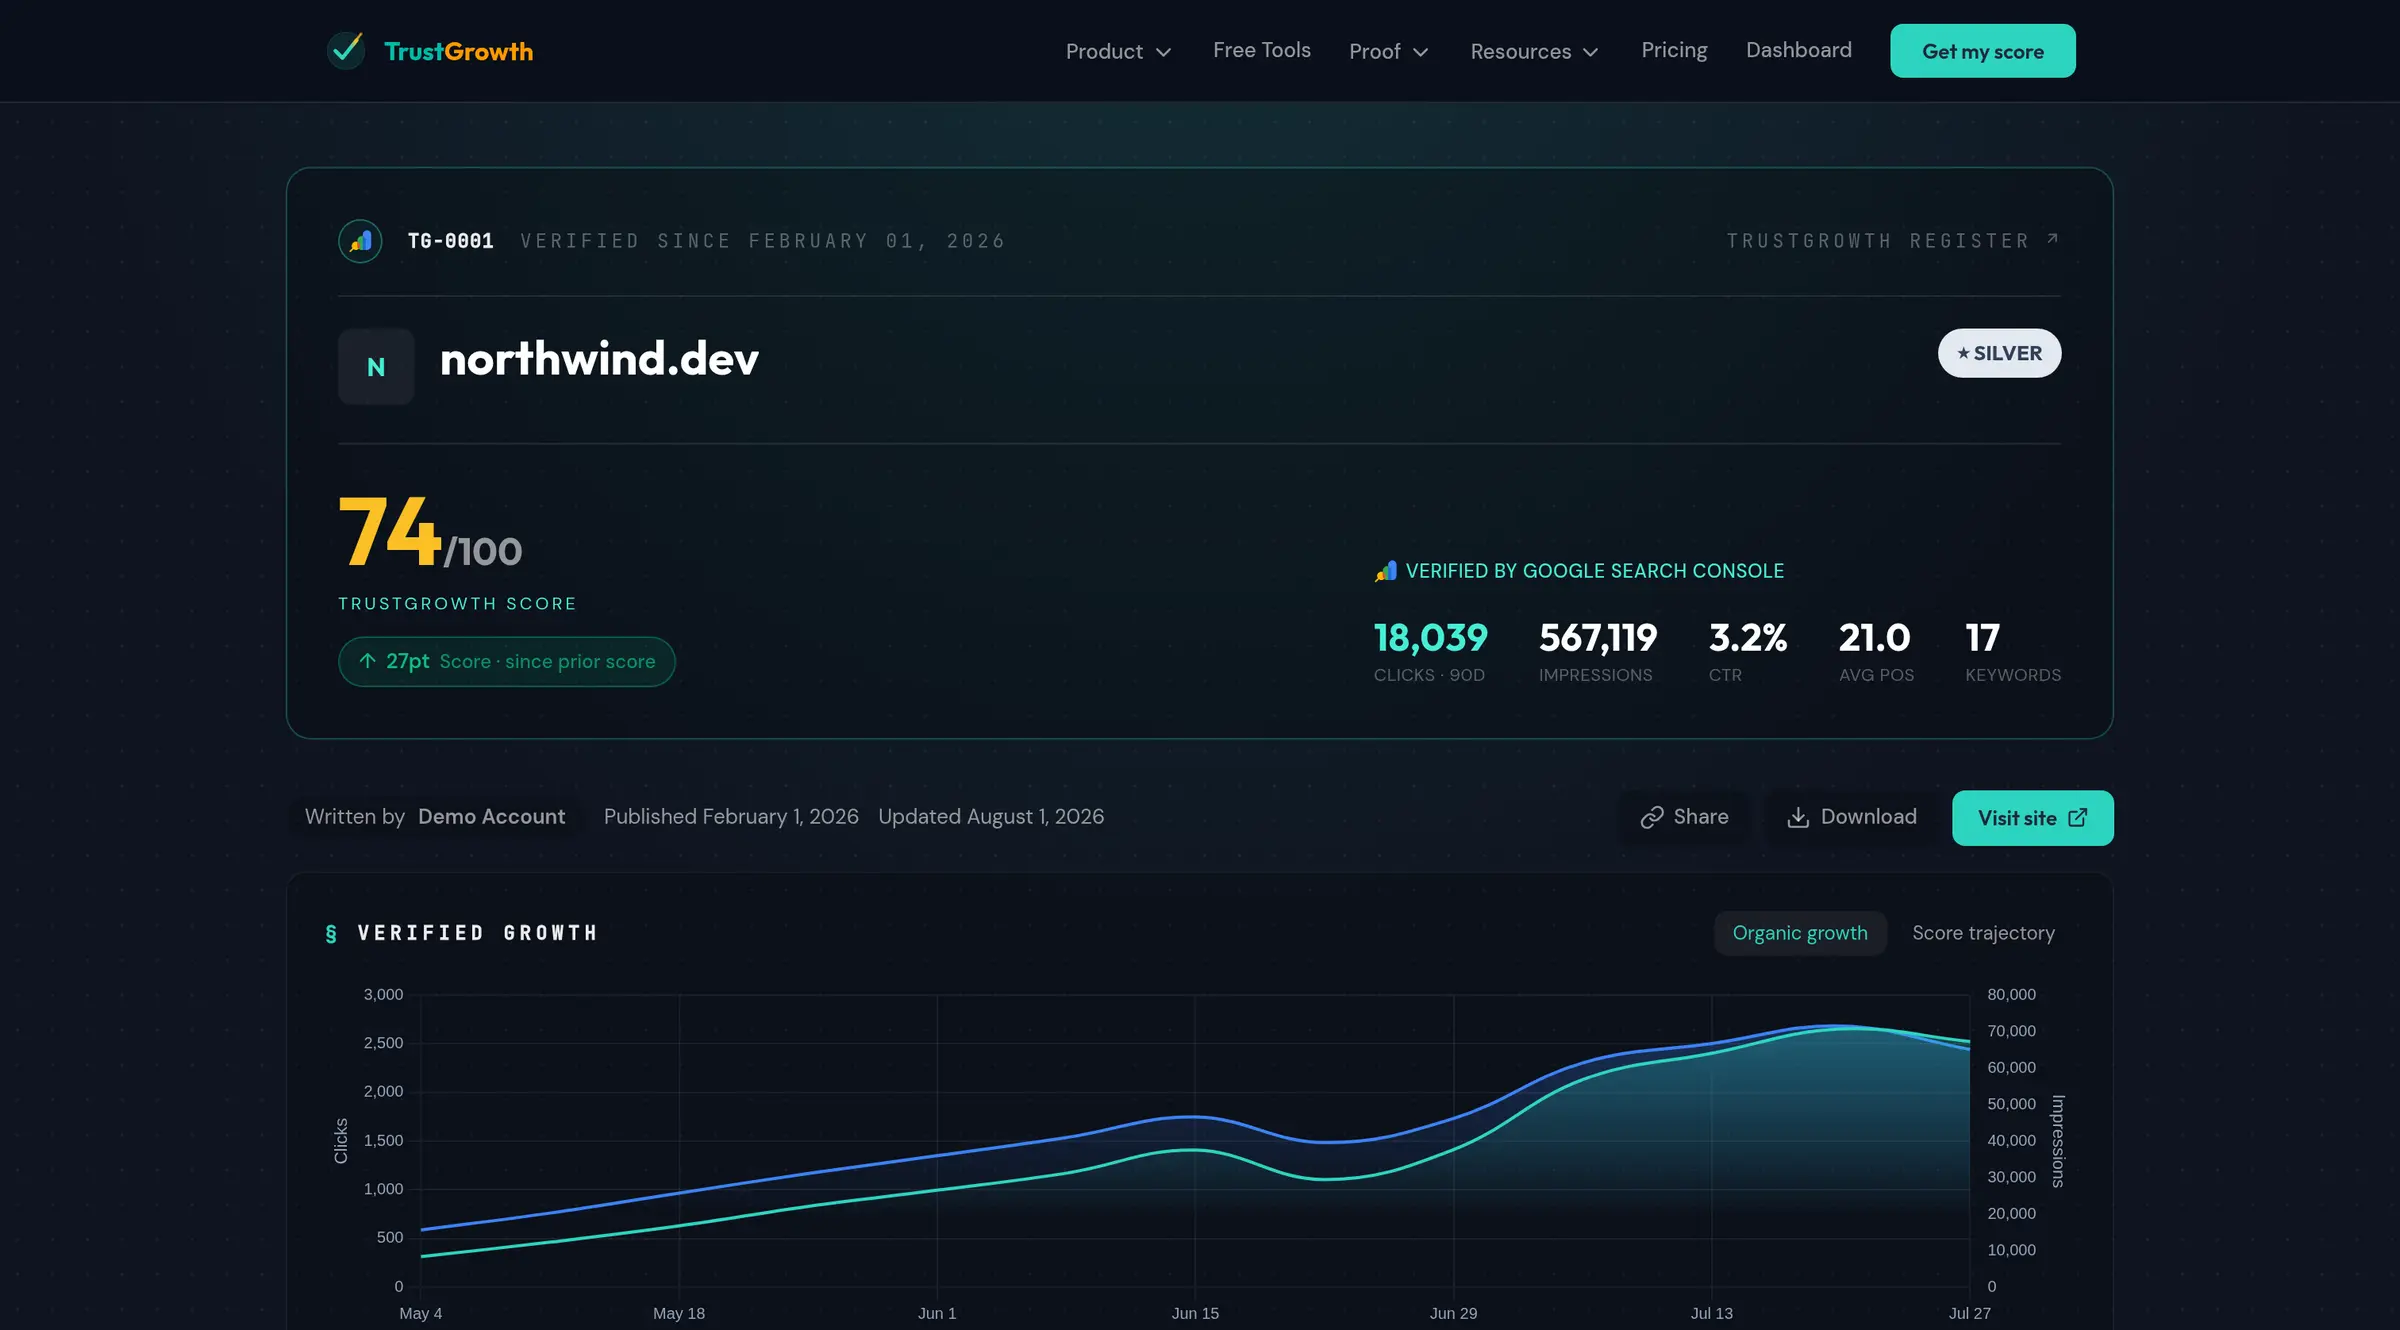Click the Search Console icon beside TG-0001
Screen dimensions: 2400x1330
tap(360, 241)
